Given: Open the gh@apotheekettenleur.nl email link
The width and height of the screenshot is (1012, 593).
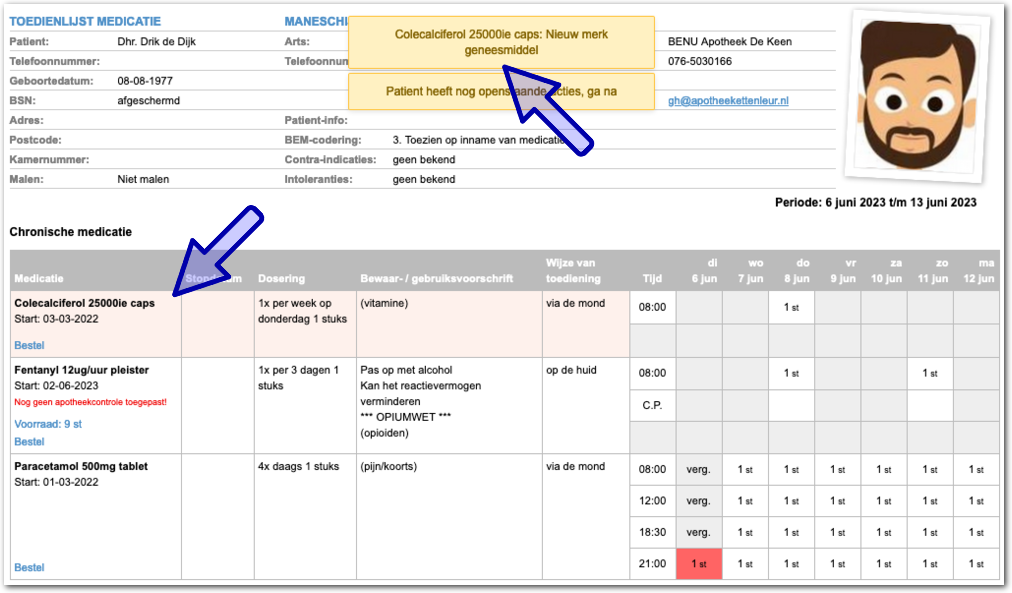Looking at the screenshot, I should click(x=728, y=101).
